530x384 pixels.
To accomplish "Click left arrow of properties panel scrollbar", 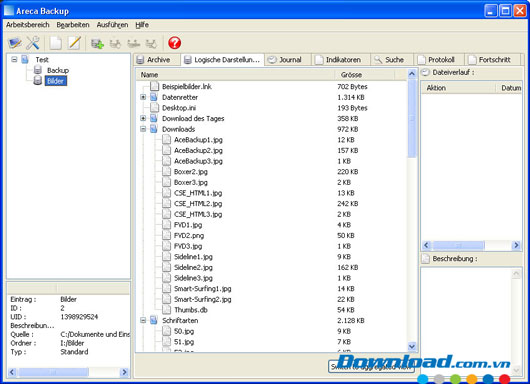I will 13,372.
